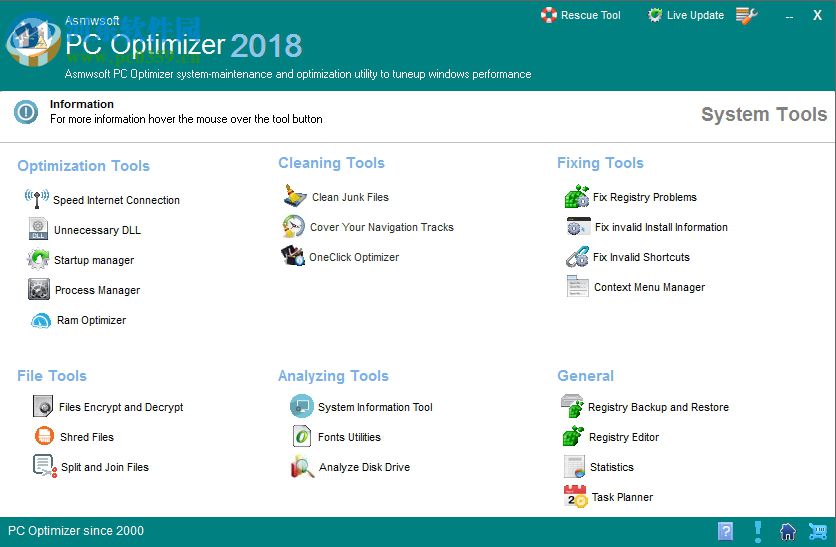Click the Startup manager gear icon
This screenshot has width=836, height=547.
[x=38, y=259]
